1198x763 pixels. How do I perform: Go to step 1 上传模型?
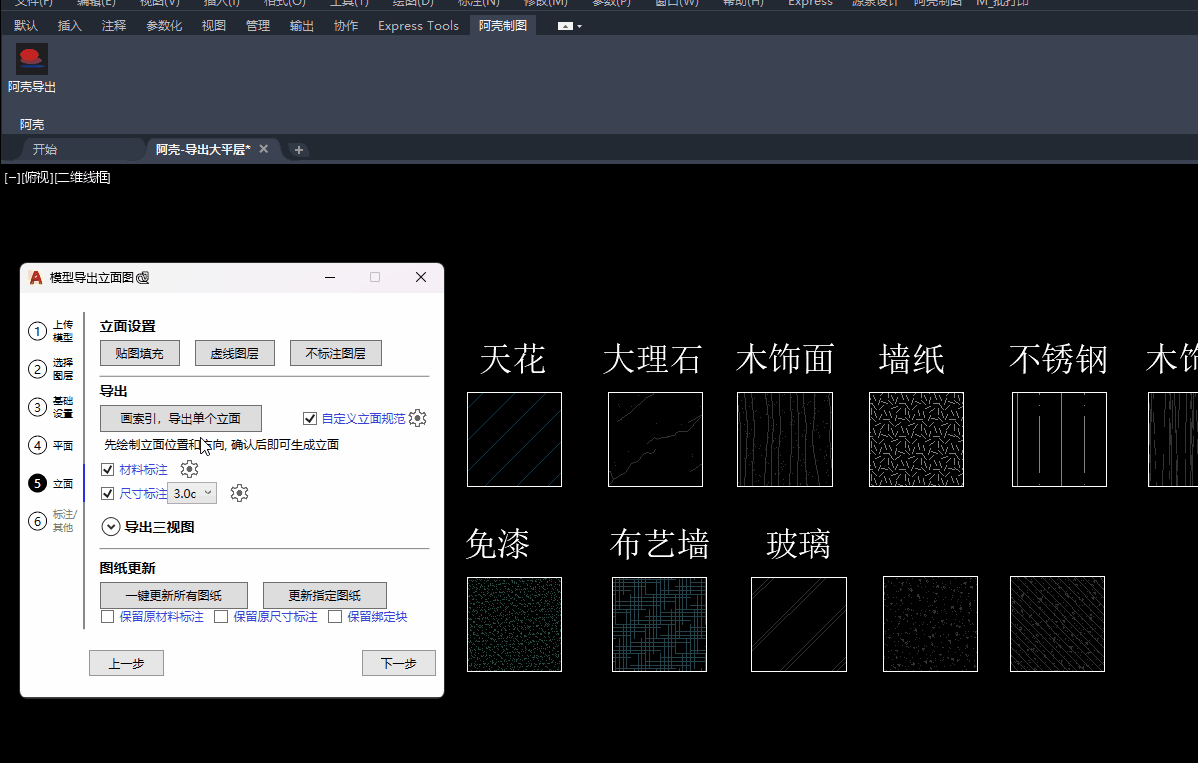pos(38,332)
